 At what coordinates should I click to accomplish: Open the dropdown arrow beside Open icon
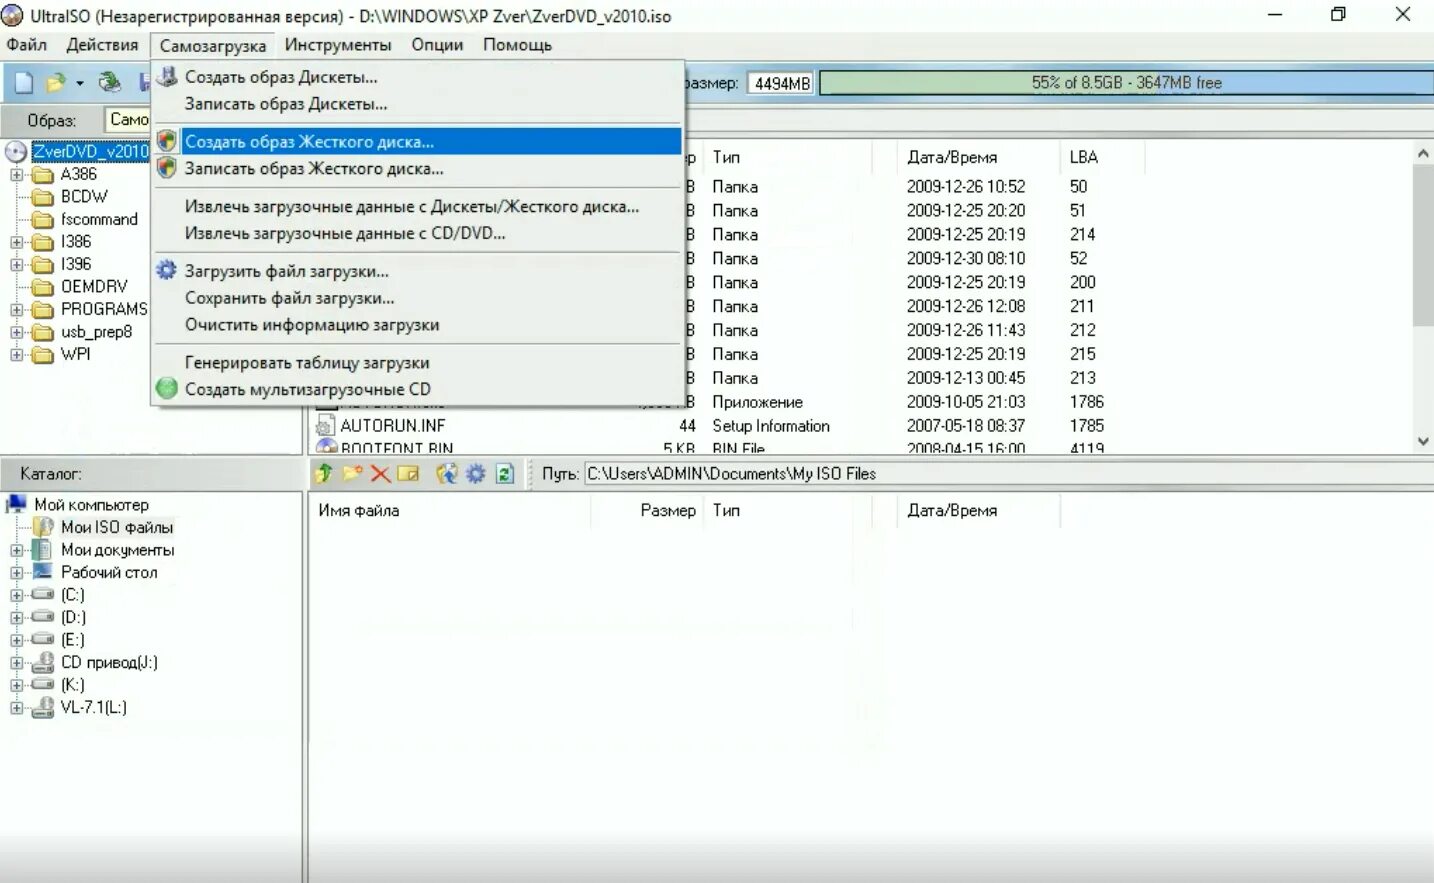click(x=80, y=83)
